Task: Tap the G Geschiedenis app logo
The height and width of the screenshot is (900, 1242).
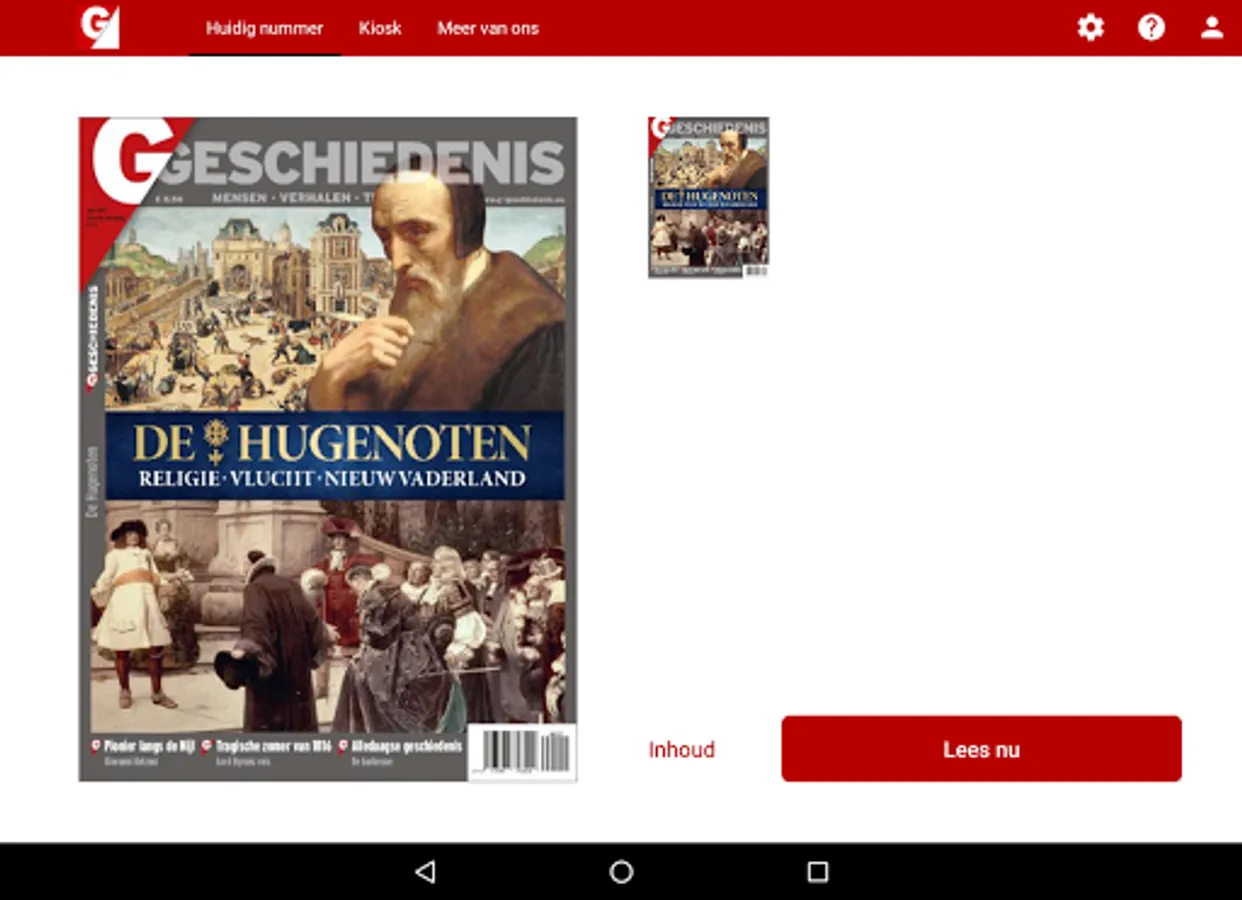Action: click(x=98, y=27)
